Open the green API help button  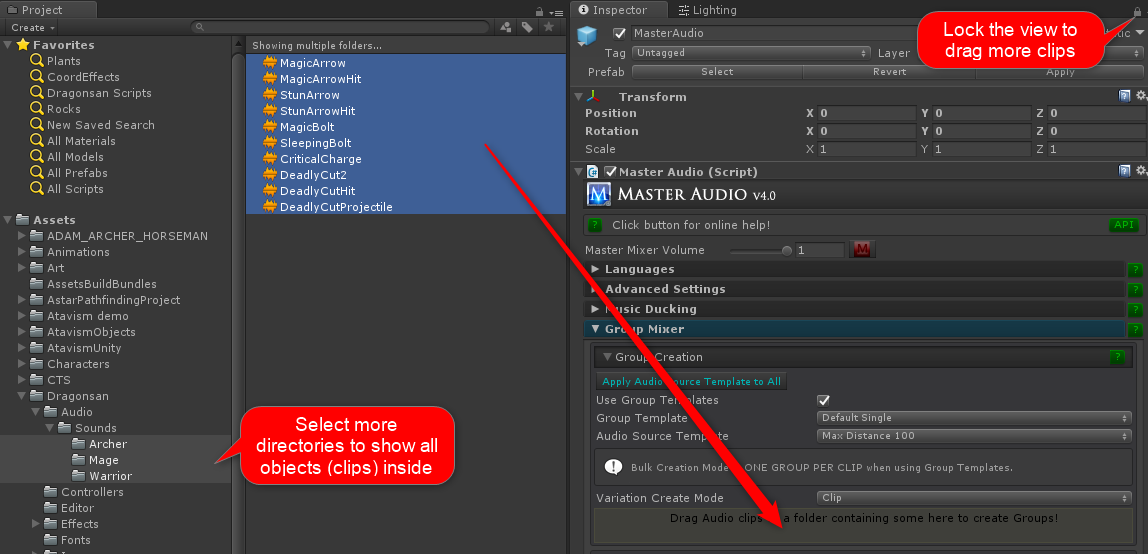[1124, 225]
